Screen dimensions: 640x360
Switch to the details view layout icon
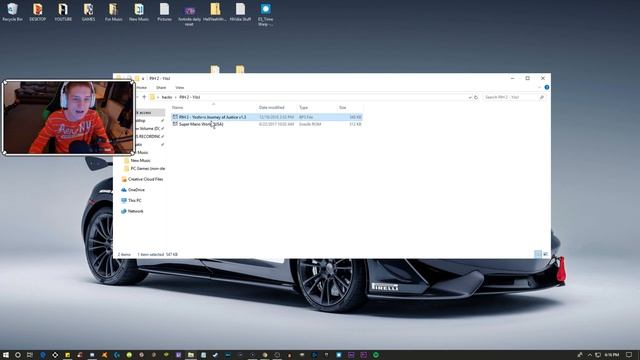point(538,254)
